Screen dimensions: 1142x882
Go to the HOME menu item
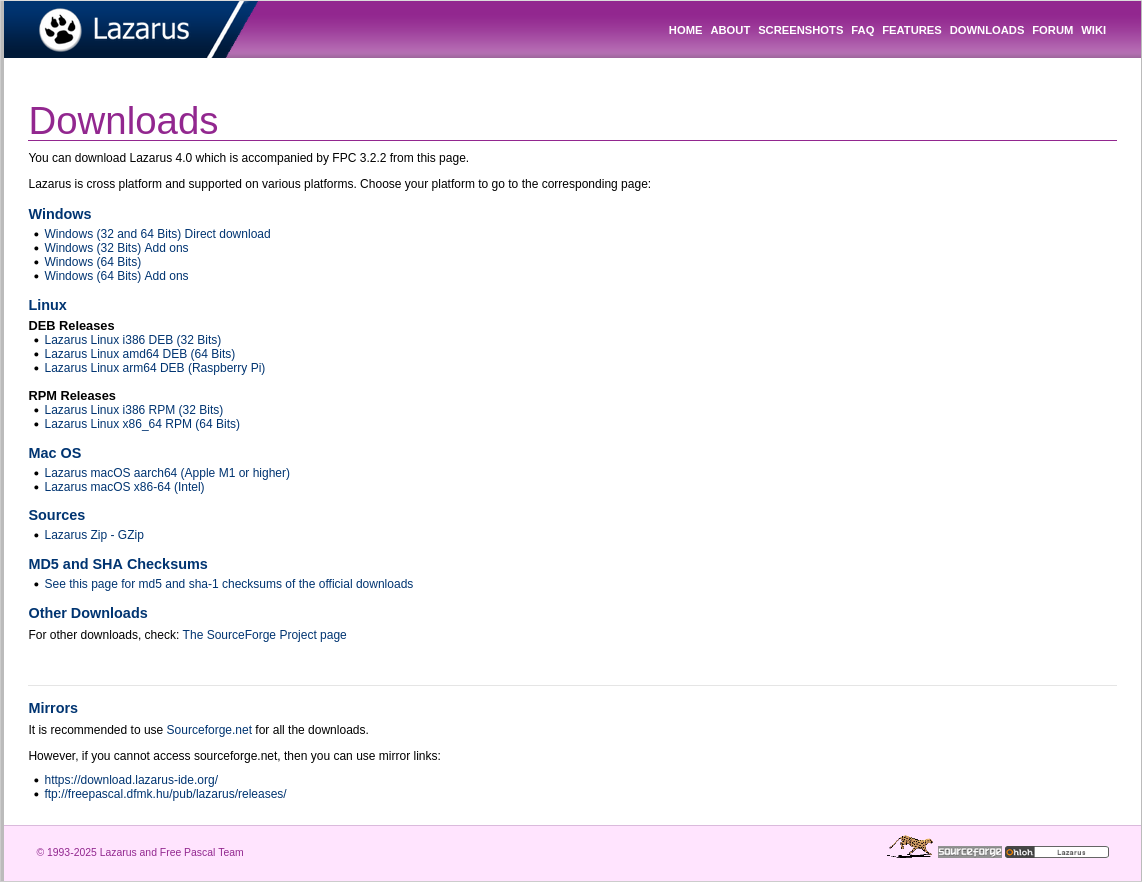click(x=685, y=30)
